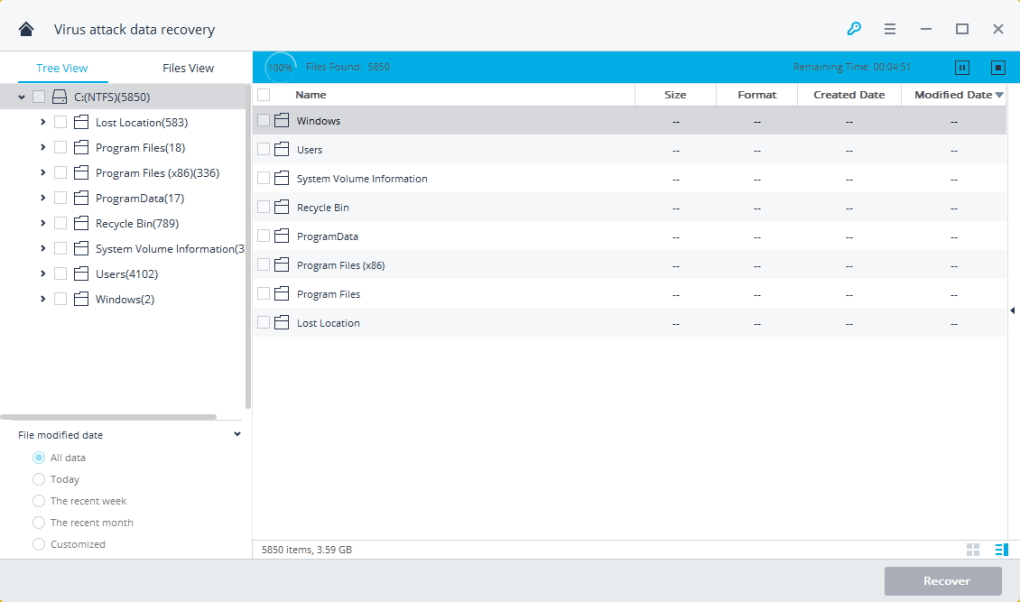Tick the Recycle Bin(789) tree checkbox
The width and height of the screenshot is (1020, 602).
click(x=61, y=223)
